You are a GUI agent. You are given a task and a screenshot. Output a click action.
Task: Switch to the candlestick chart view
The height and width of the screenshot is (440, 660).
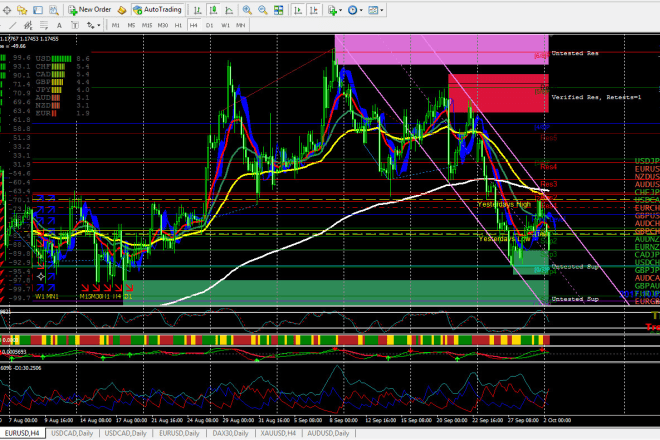pos(213,10)
